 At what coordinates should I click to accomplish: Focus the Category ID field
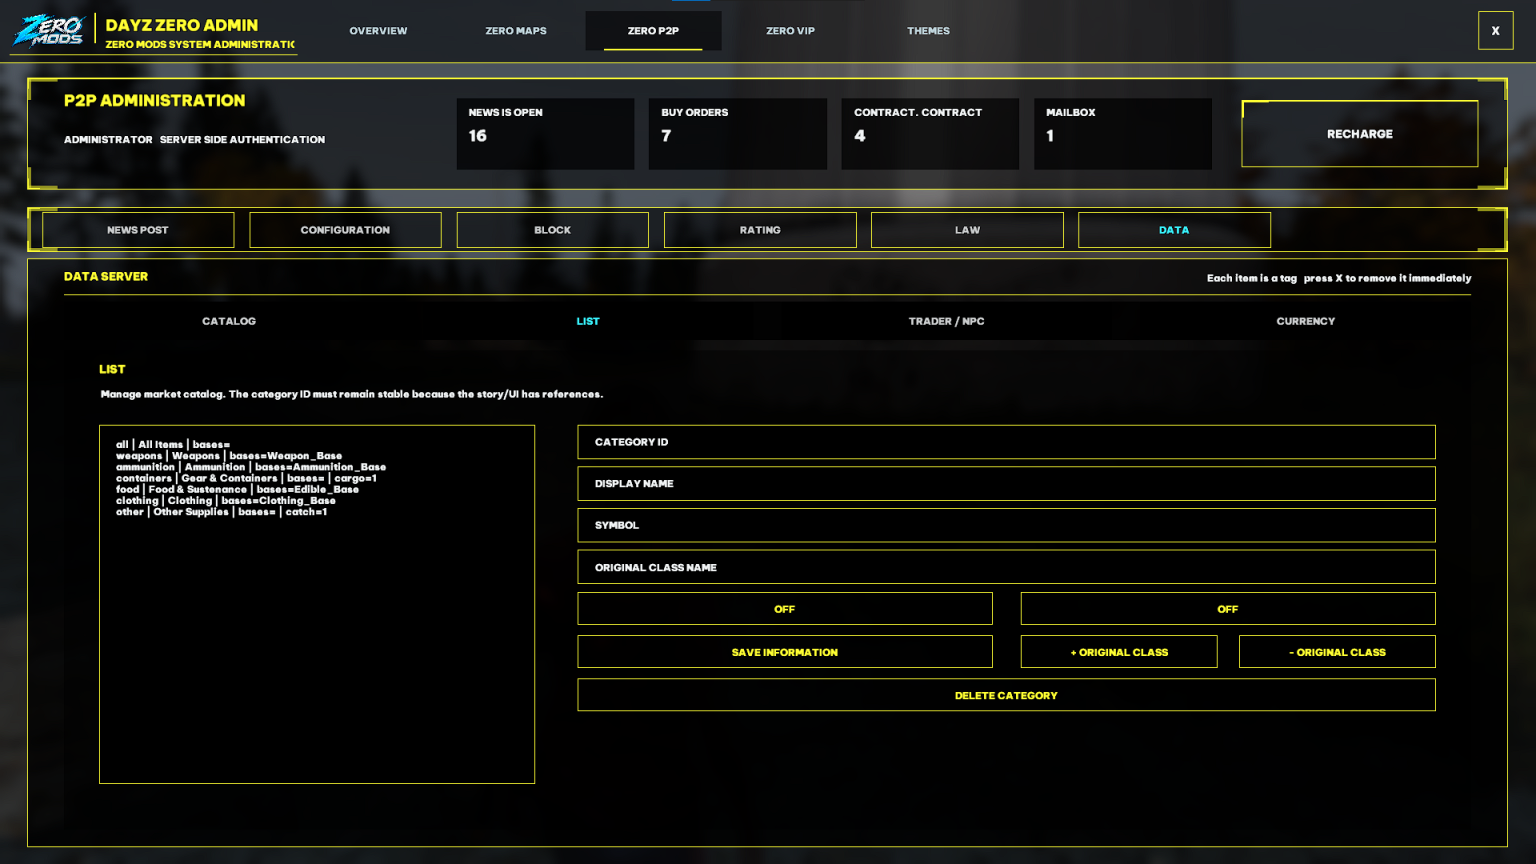1006,442
